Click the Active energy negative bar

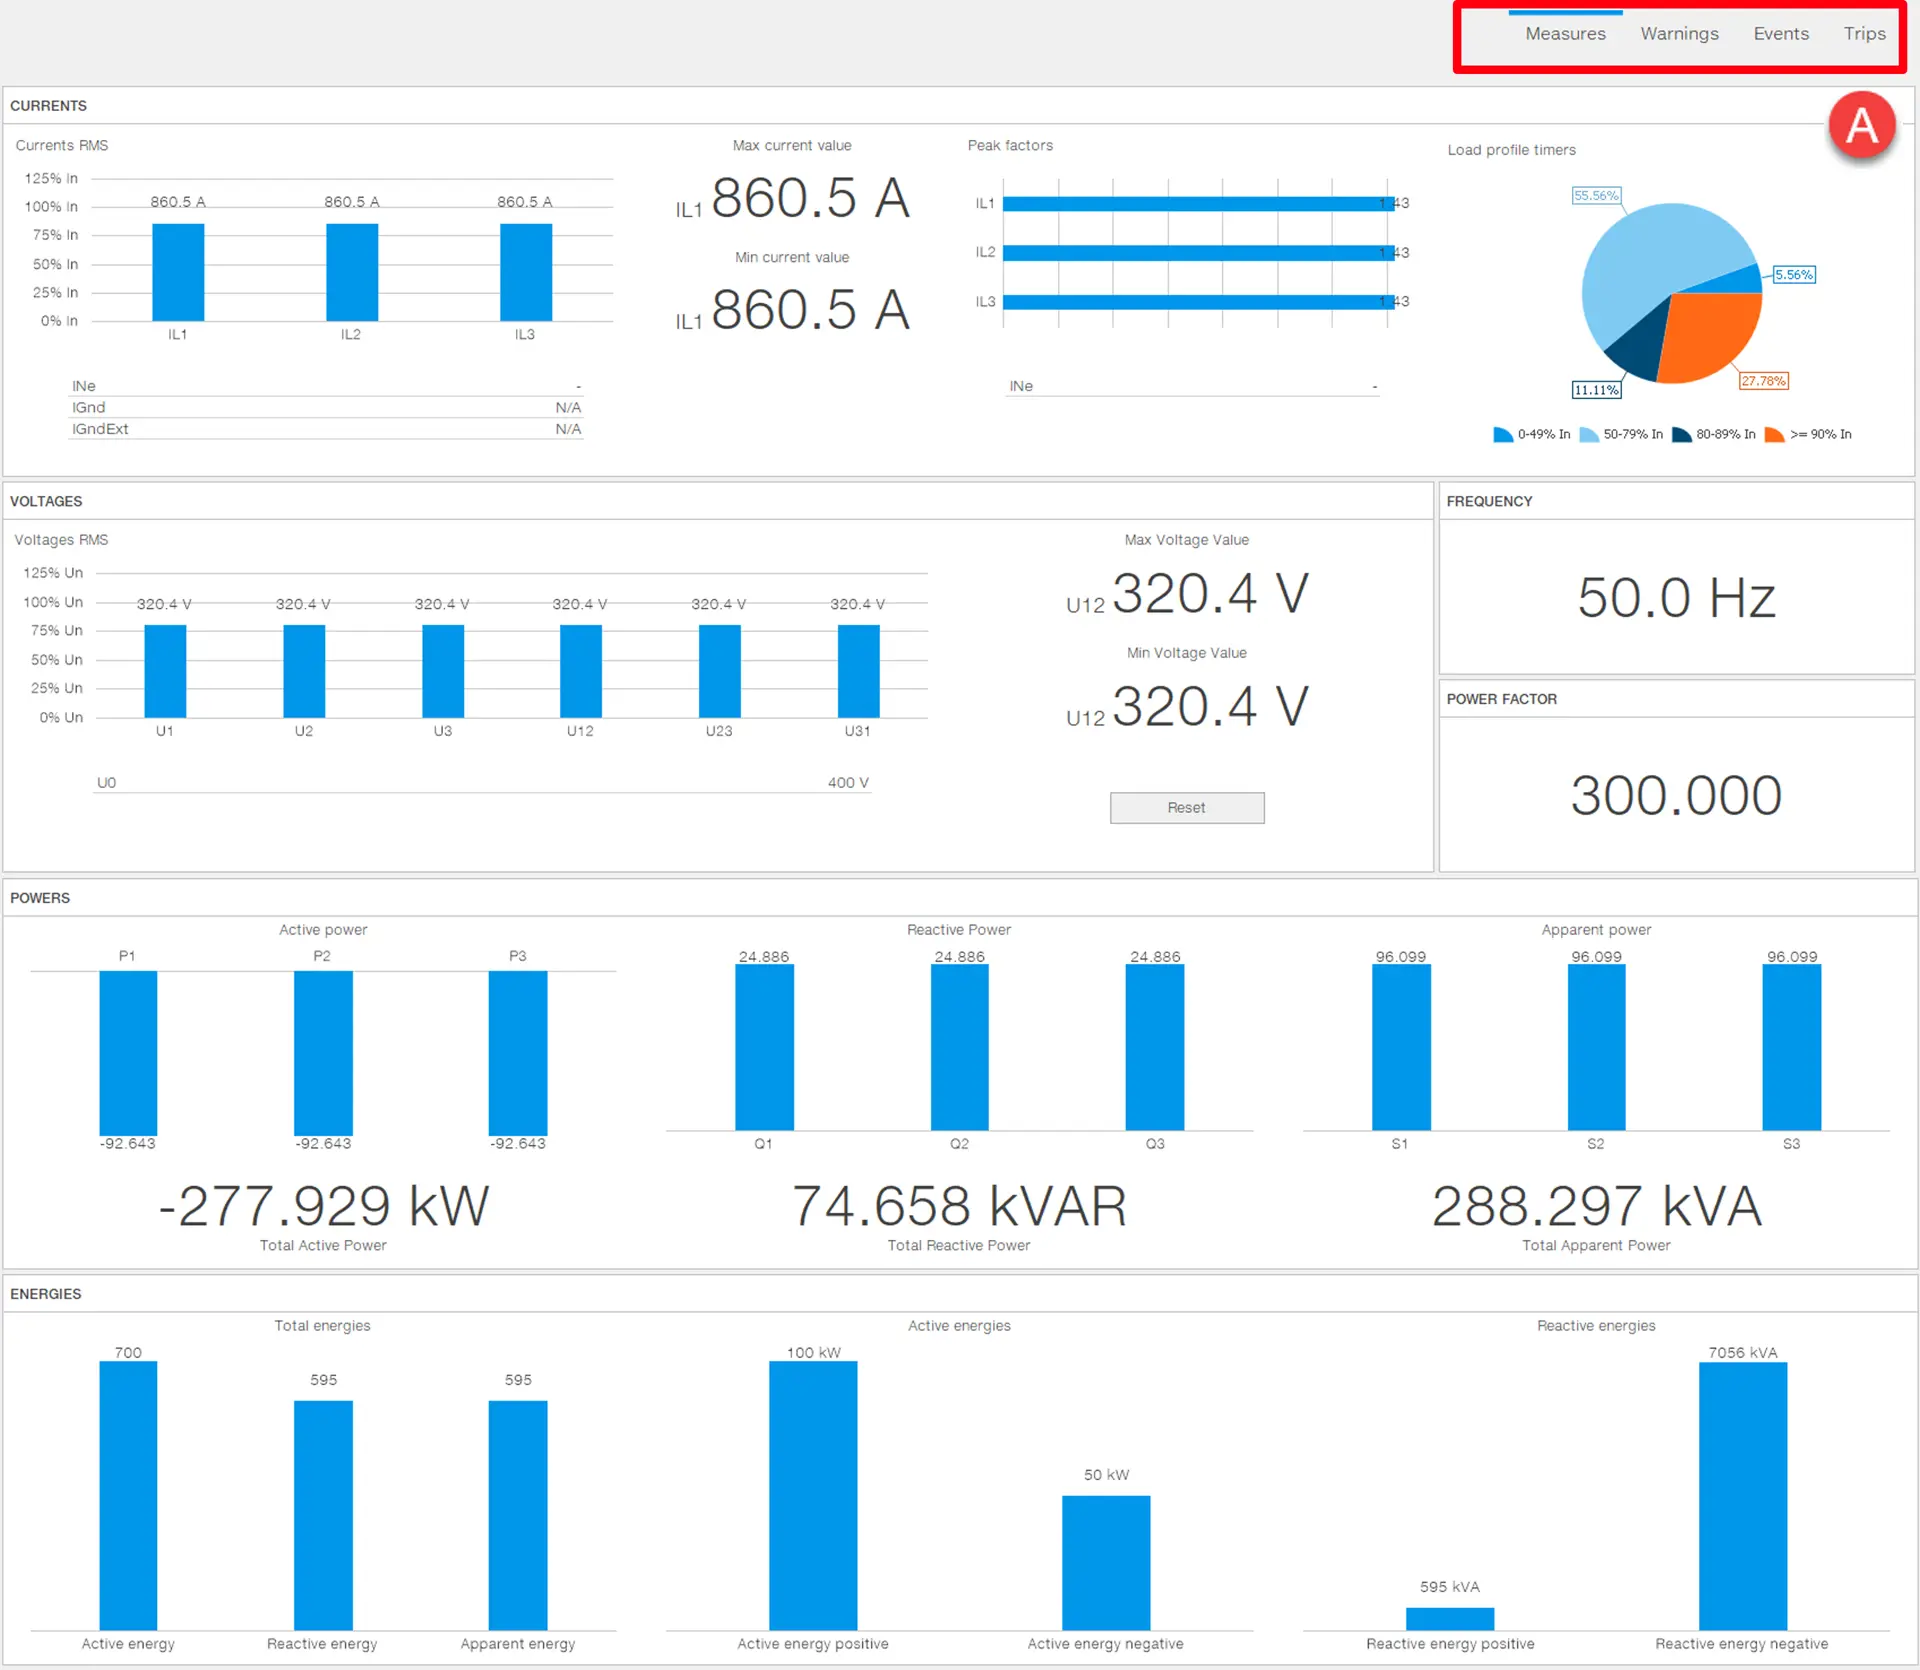(1105, 1562)
